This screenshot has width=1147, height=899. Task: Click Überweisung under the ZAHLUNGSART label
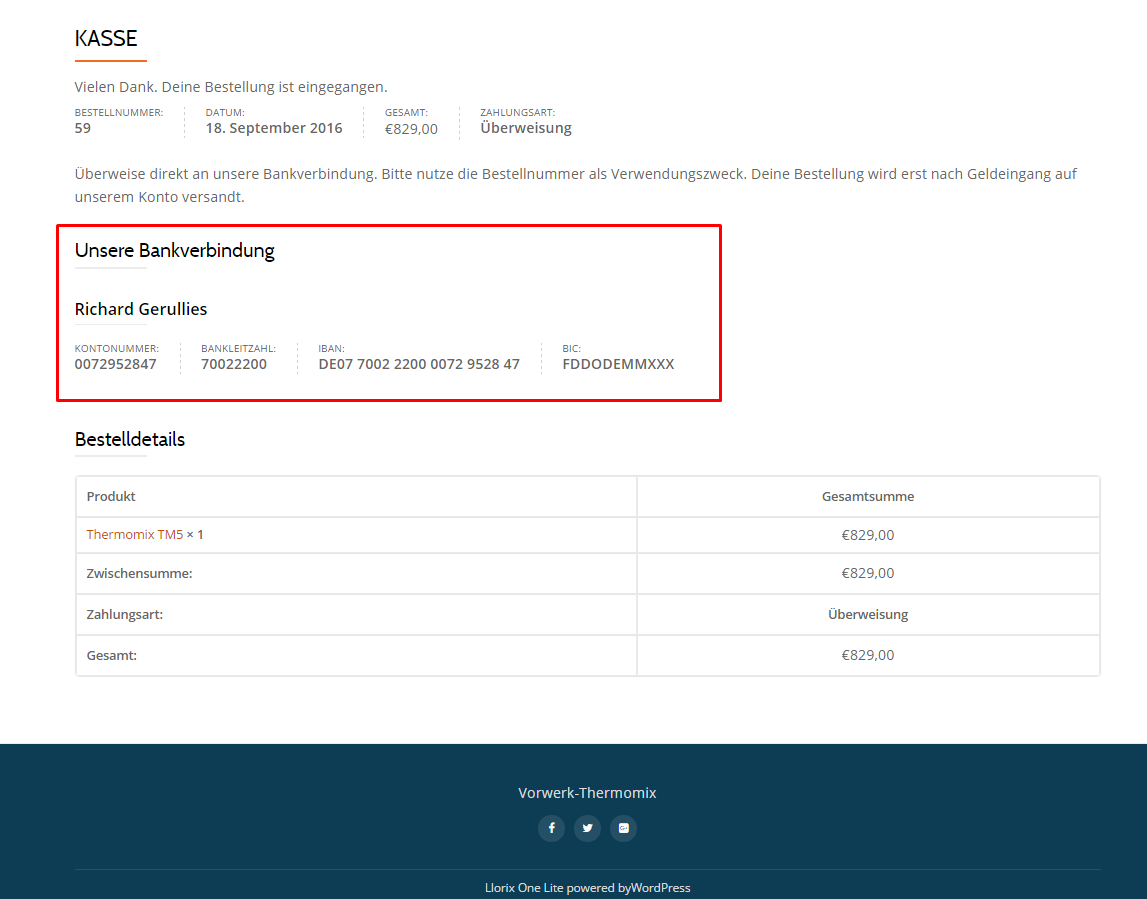tap(526, 128)
